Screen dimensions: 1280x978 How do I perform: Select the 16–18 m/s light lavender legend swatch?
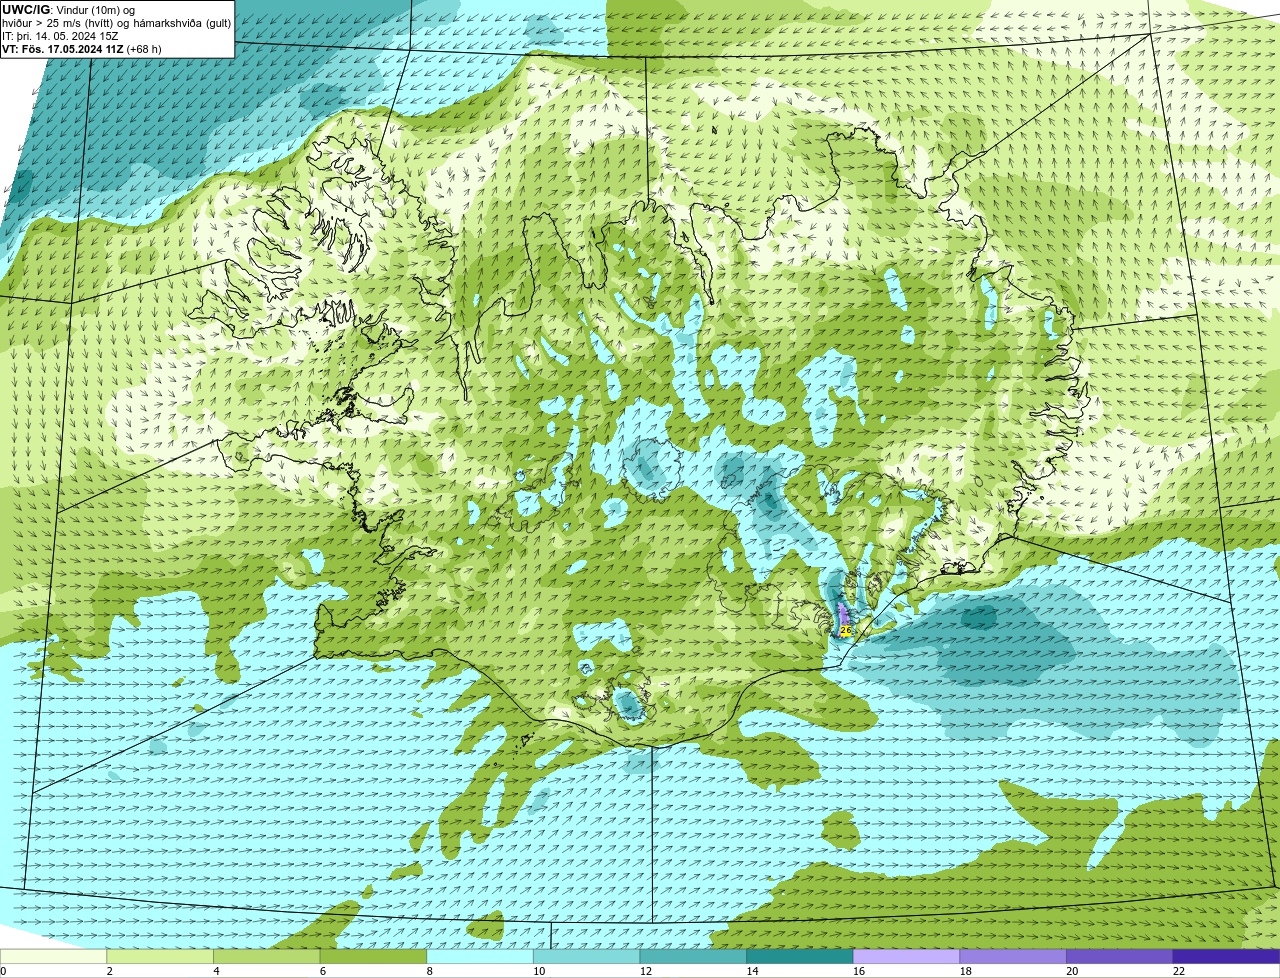906,956
